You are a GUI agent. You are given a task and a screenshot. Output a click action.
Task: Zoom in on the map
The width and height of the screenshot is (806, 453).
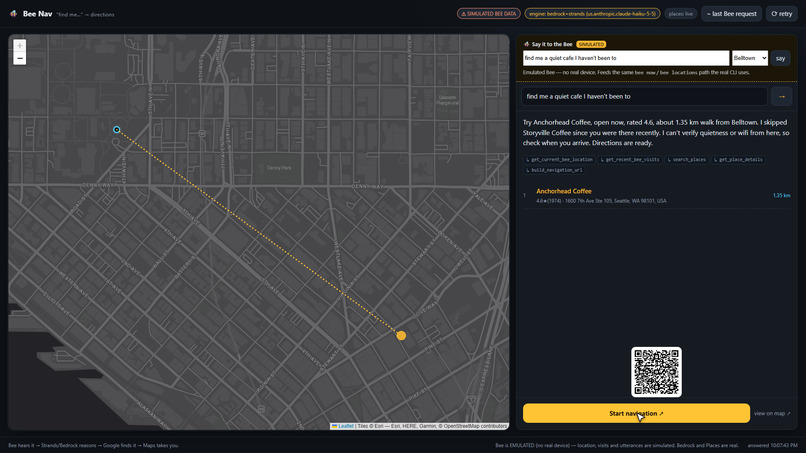coord(20,46)
